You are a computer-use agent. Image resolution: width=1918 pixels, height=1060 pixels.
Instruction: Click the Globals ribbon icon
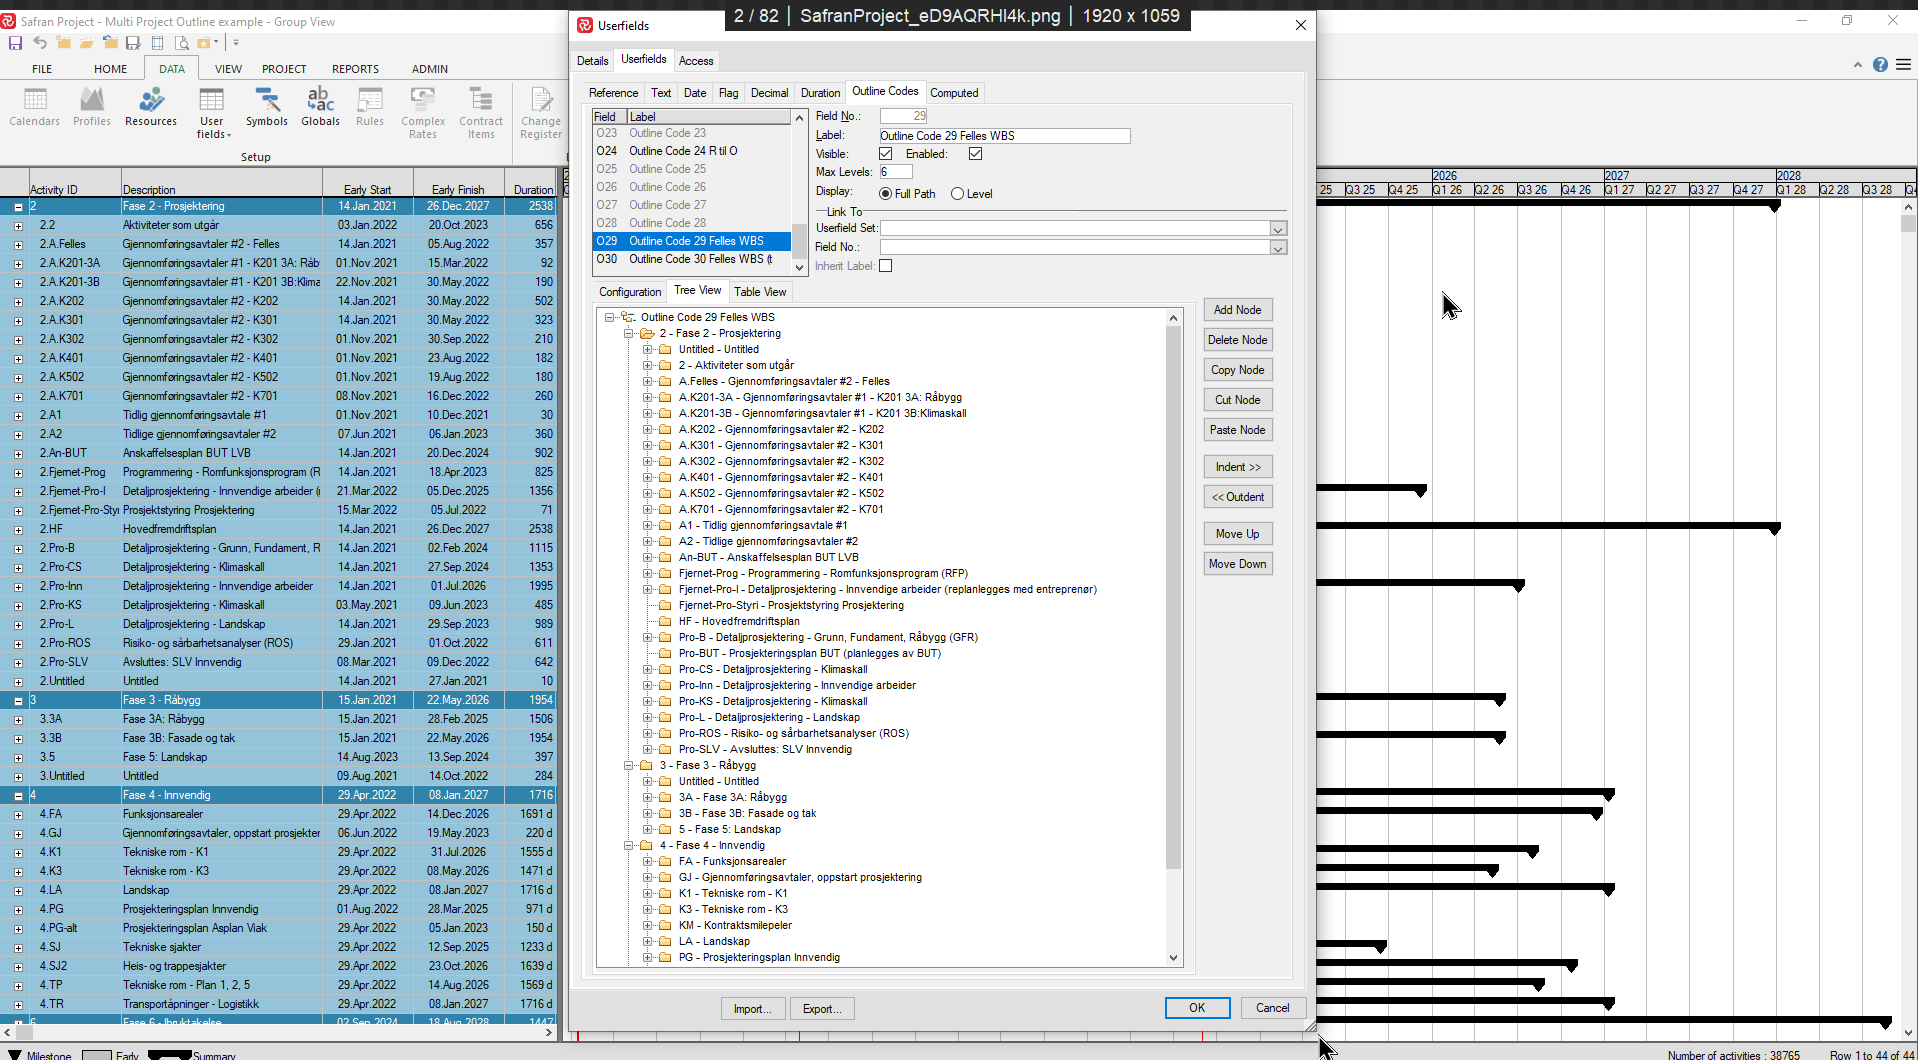[x=320, y=107]
